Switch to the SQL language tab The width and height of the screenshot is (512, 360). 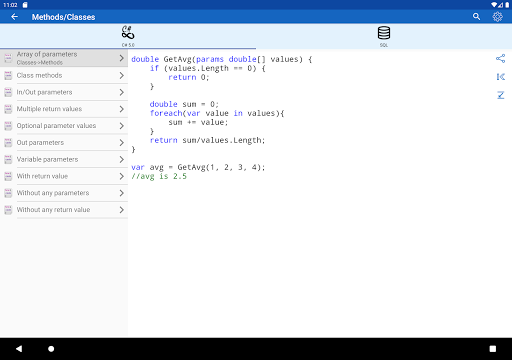pyautogui.click(x=384, y=36)
